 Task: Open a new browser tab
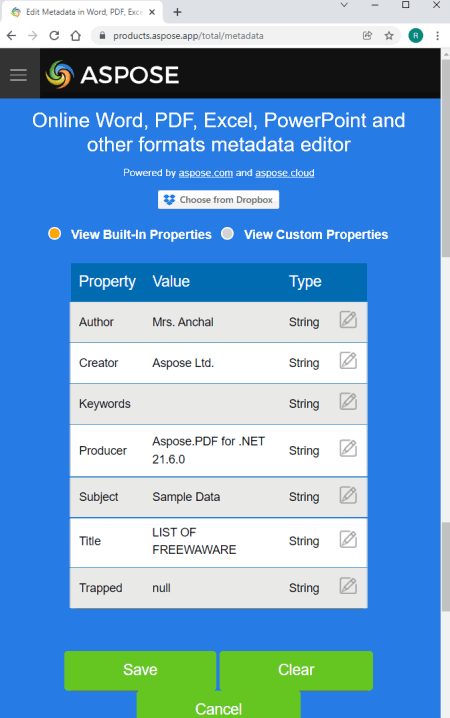(x=178, y=12)
